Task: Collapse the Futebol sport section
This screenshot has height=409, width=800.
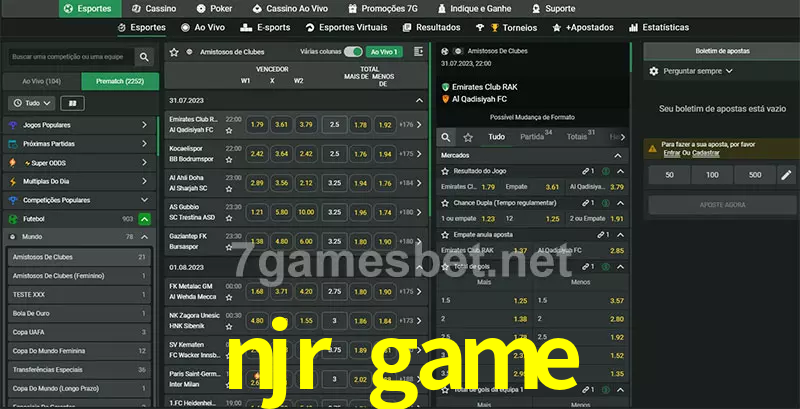Action: [x=145, y=219]
